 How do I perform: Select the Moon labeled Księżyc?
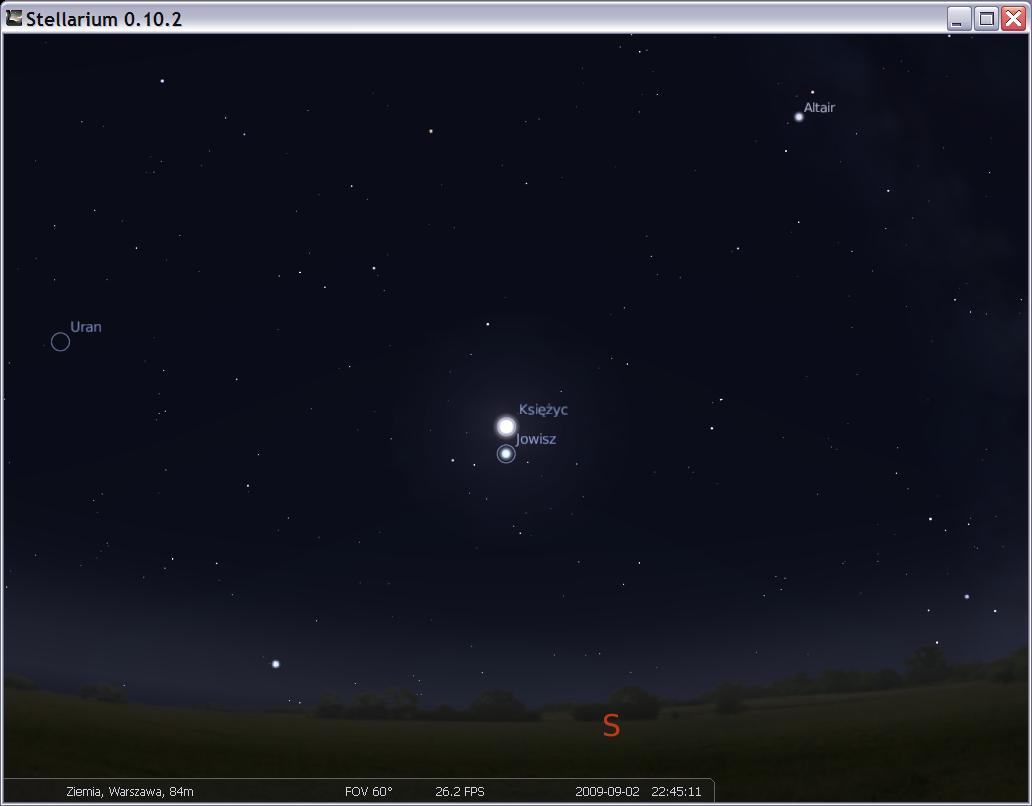click(506, 426)
